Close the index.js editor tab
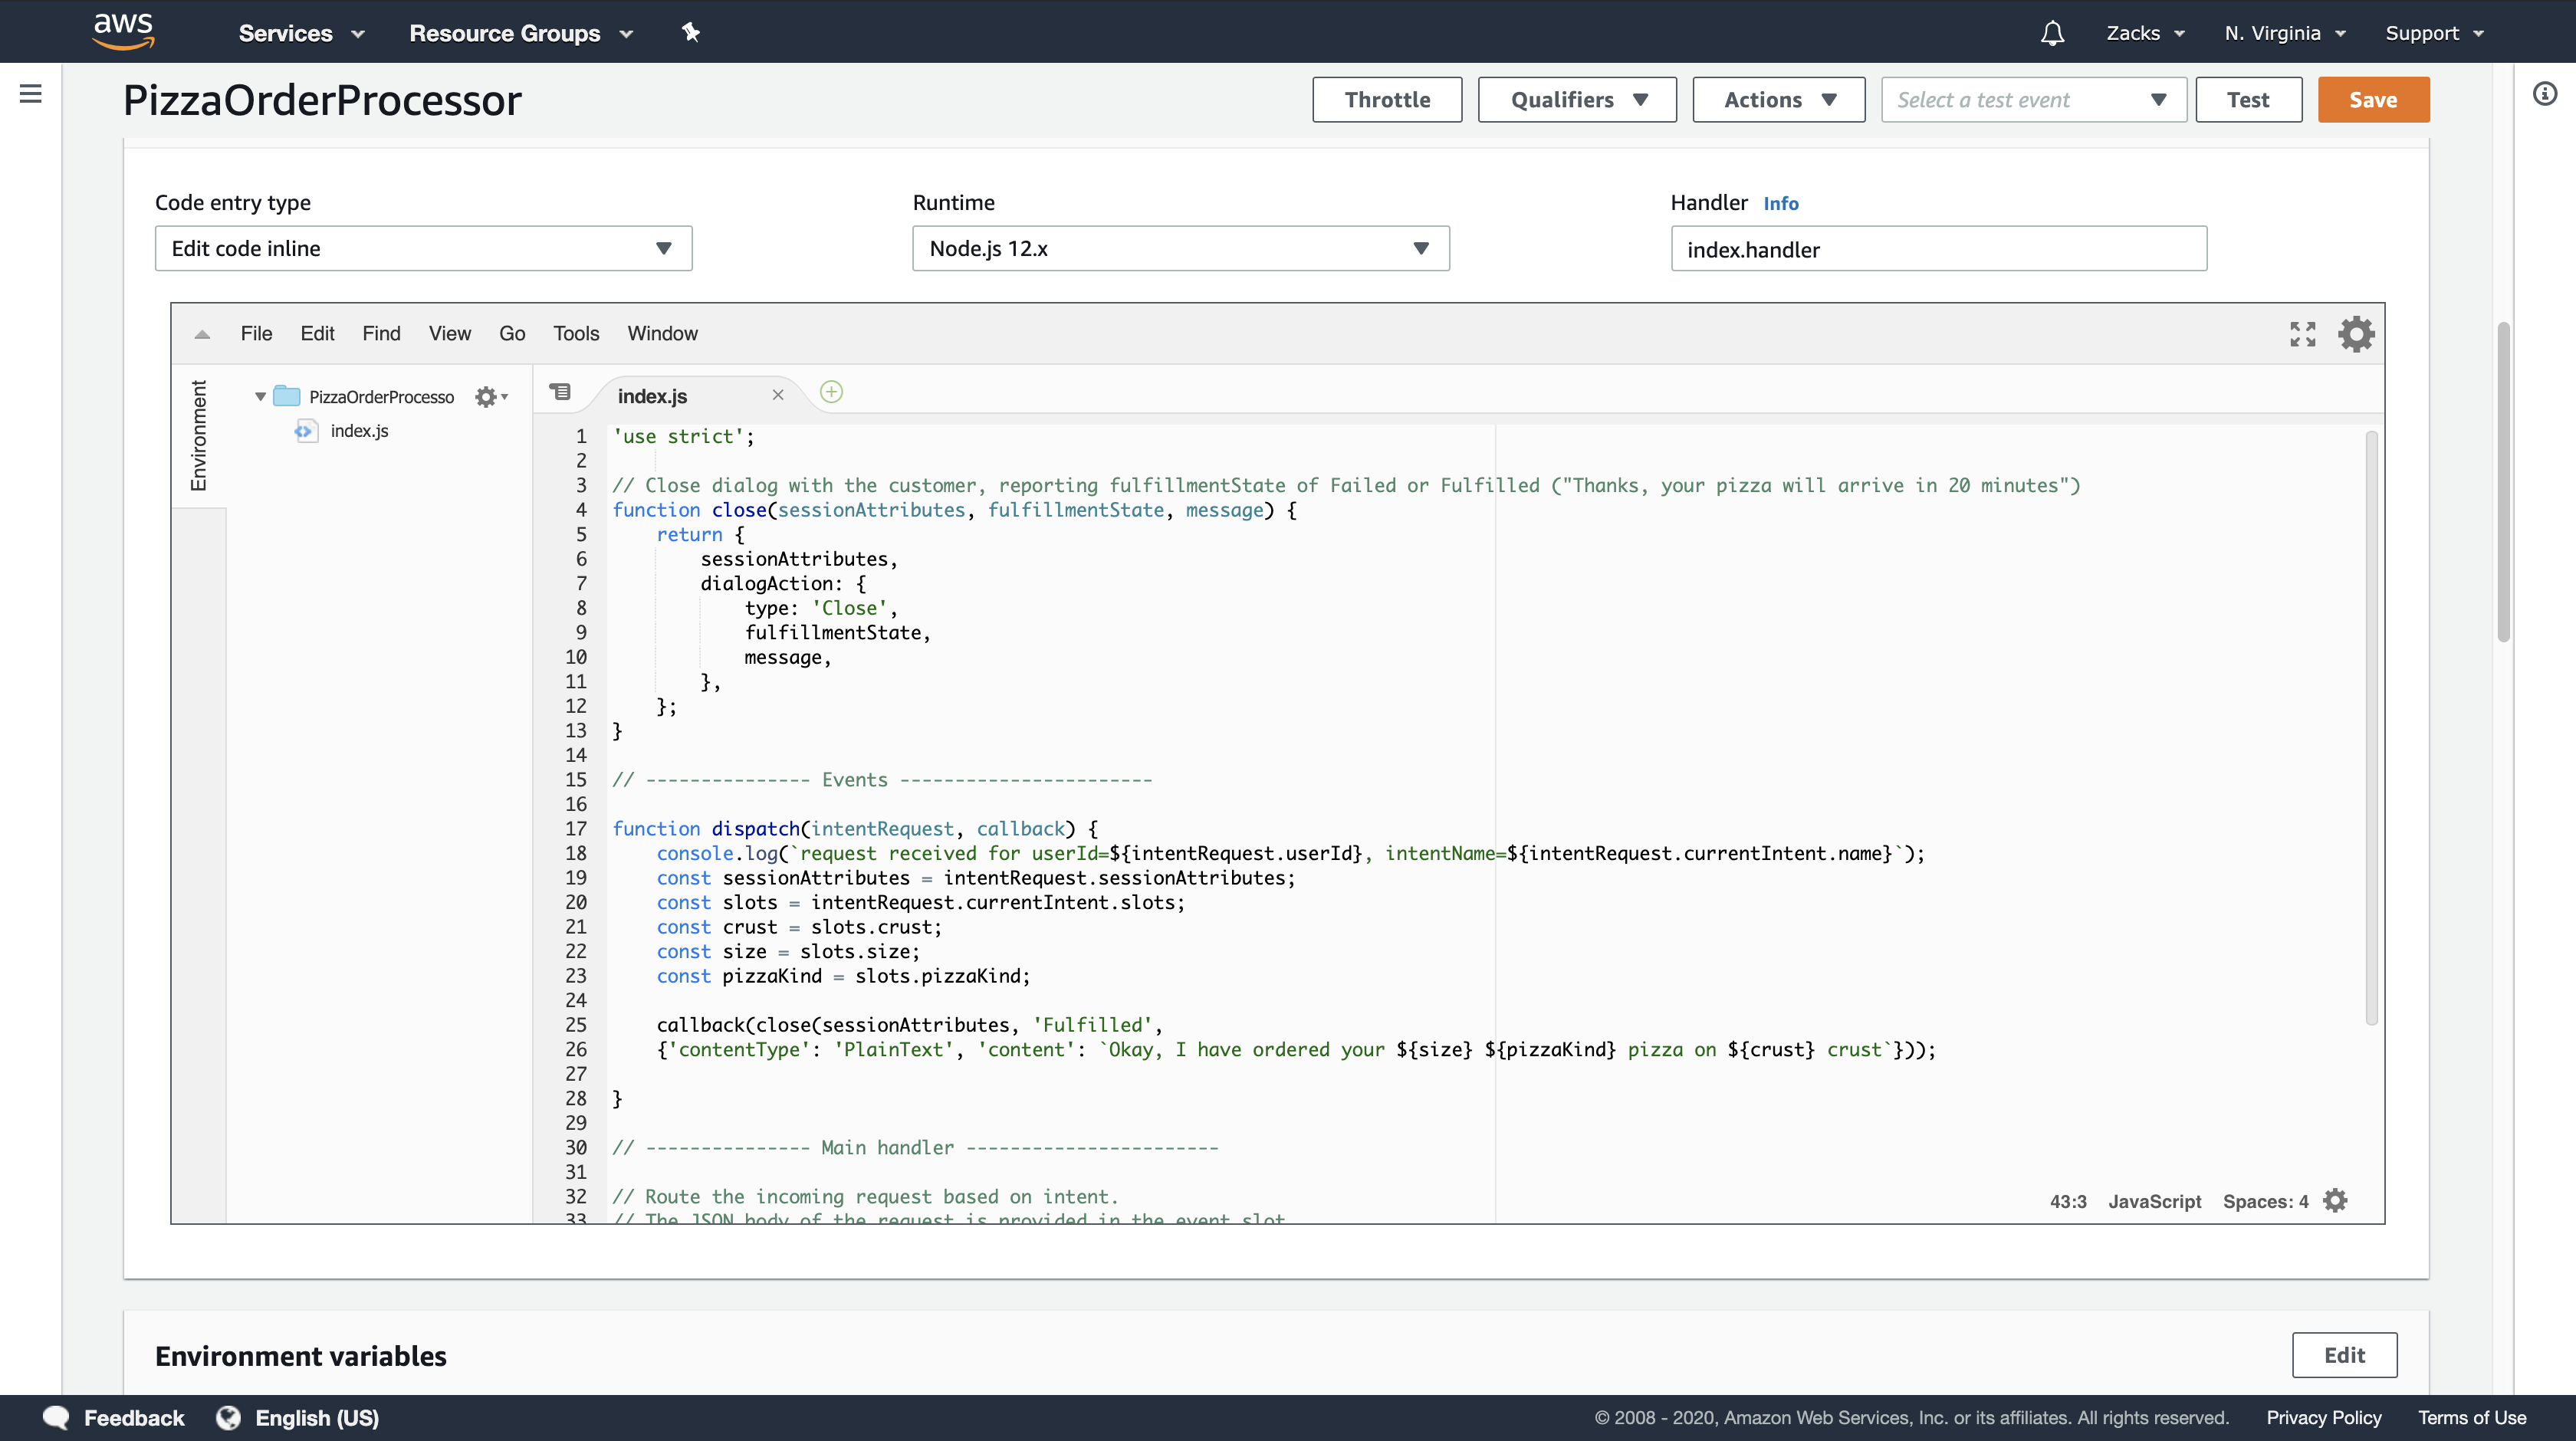The width and height of the screenshot is (2576, 1441). click(x=778, y=395)
